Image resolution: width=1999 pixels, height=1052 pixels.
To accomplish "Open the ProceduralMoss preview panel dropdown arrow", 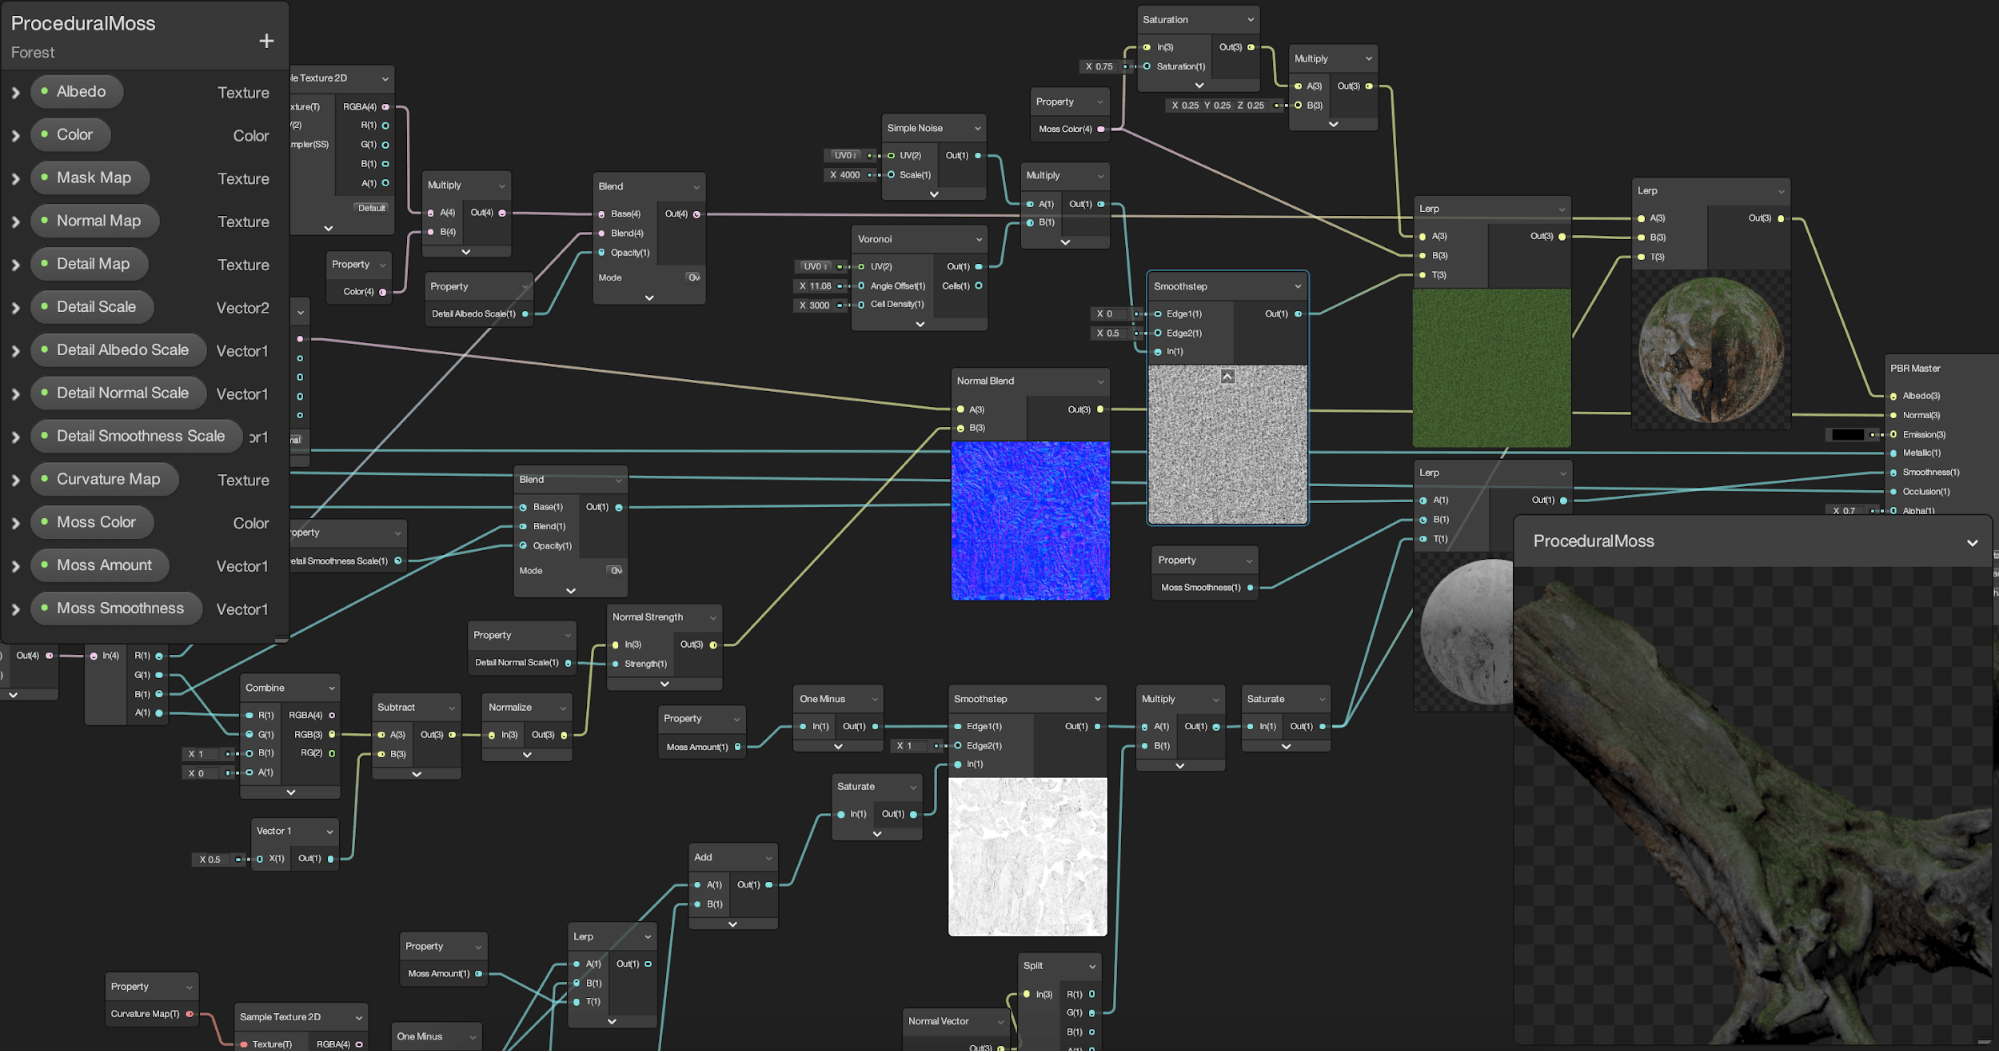I will click(x=1972, y=542).
